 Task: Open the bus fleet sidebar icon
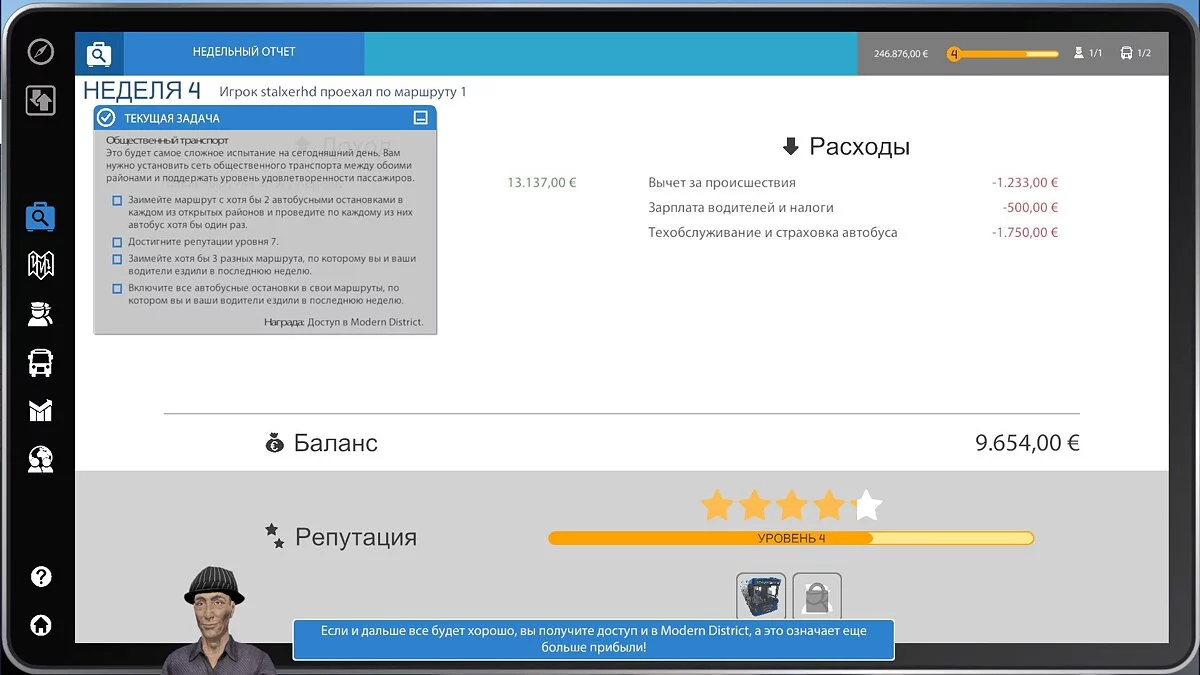coord(40,362)
